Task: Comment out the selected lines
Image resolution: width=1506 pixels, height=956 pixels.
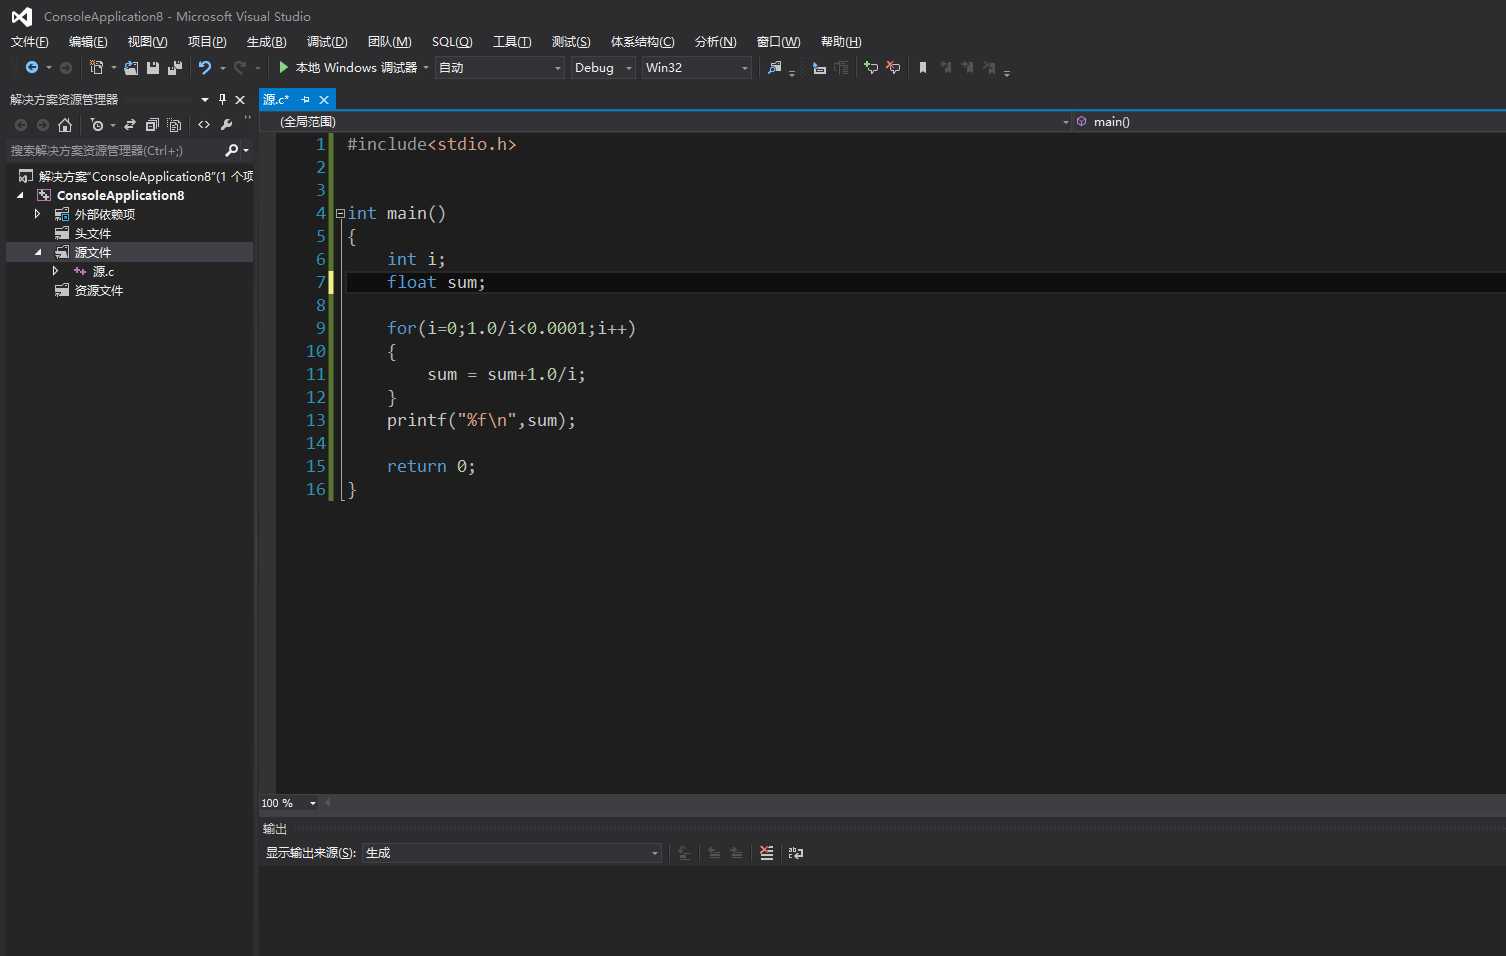Action: [x=871, y=68]
